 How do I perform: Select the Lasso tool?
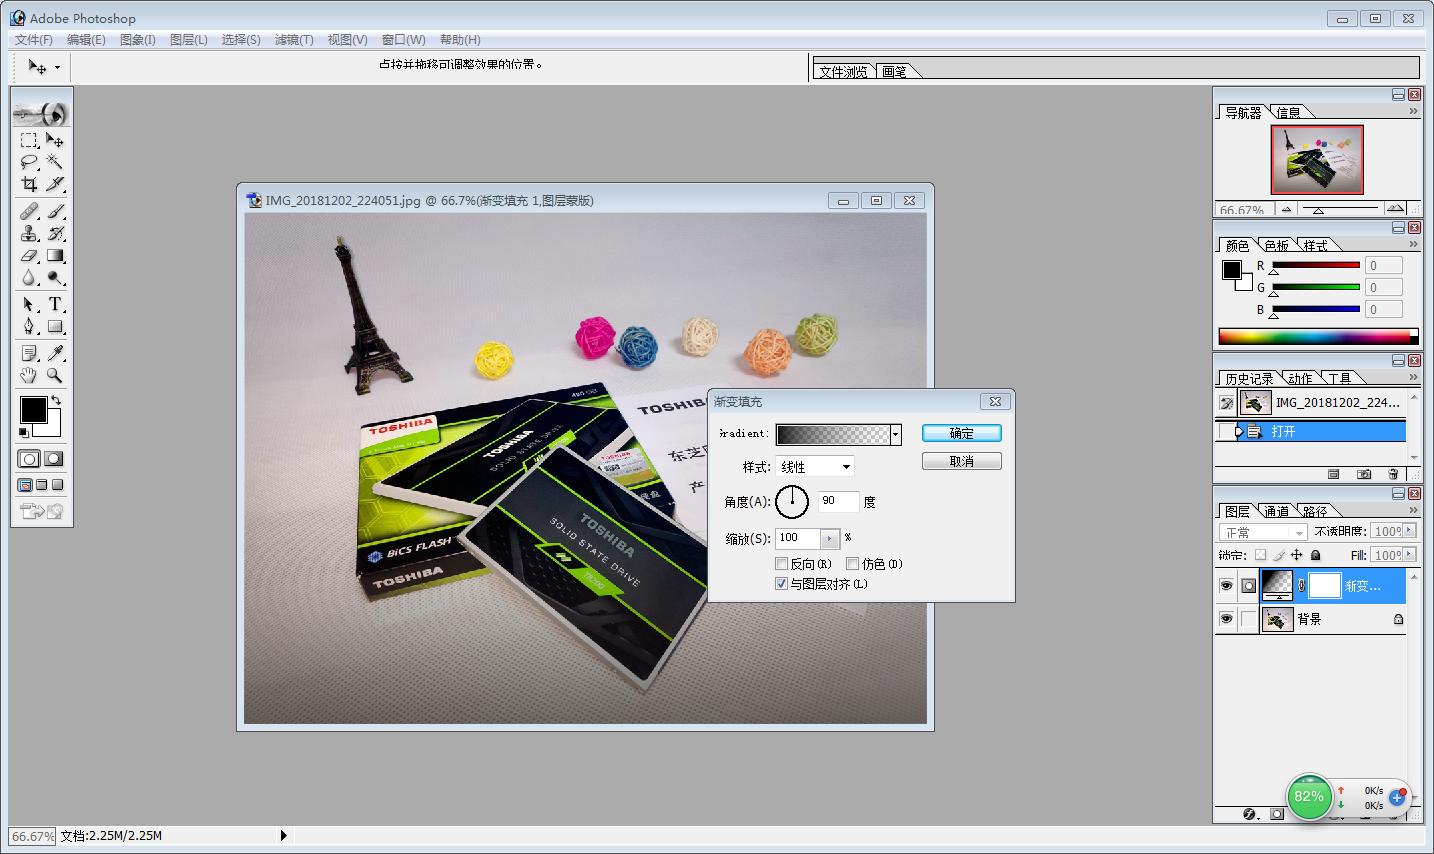click(29, 162)
